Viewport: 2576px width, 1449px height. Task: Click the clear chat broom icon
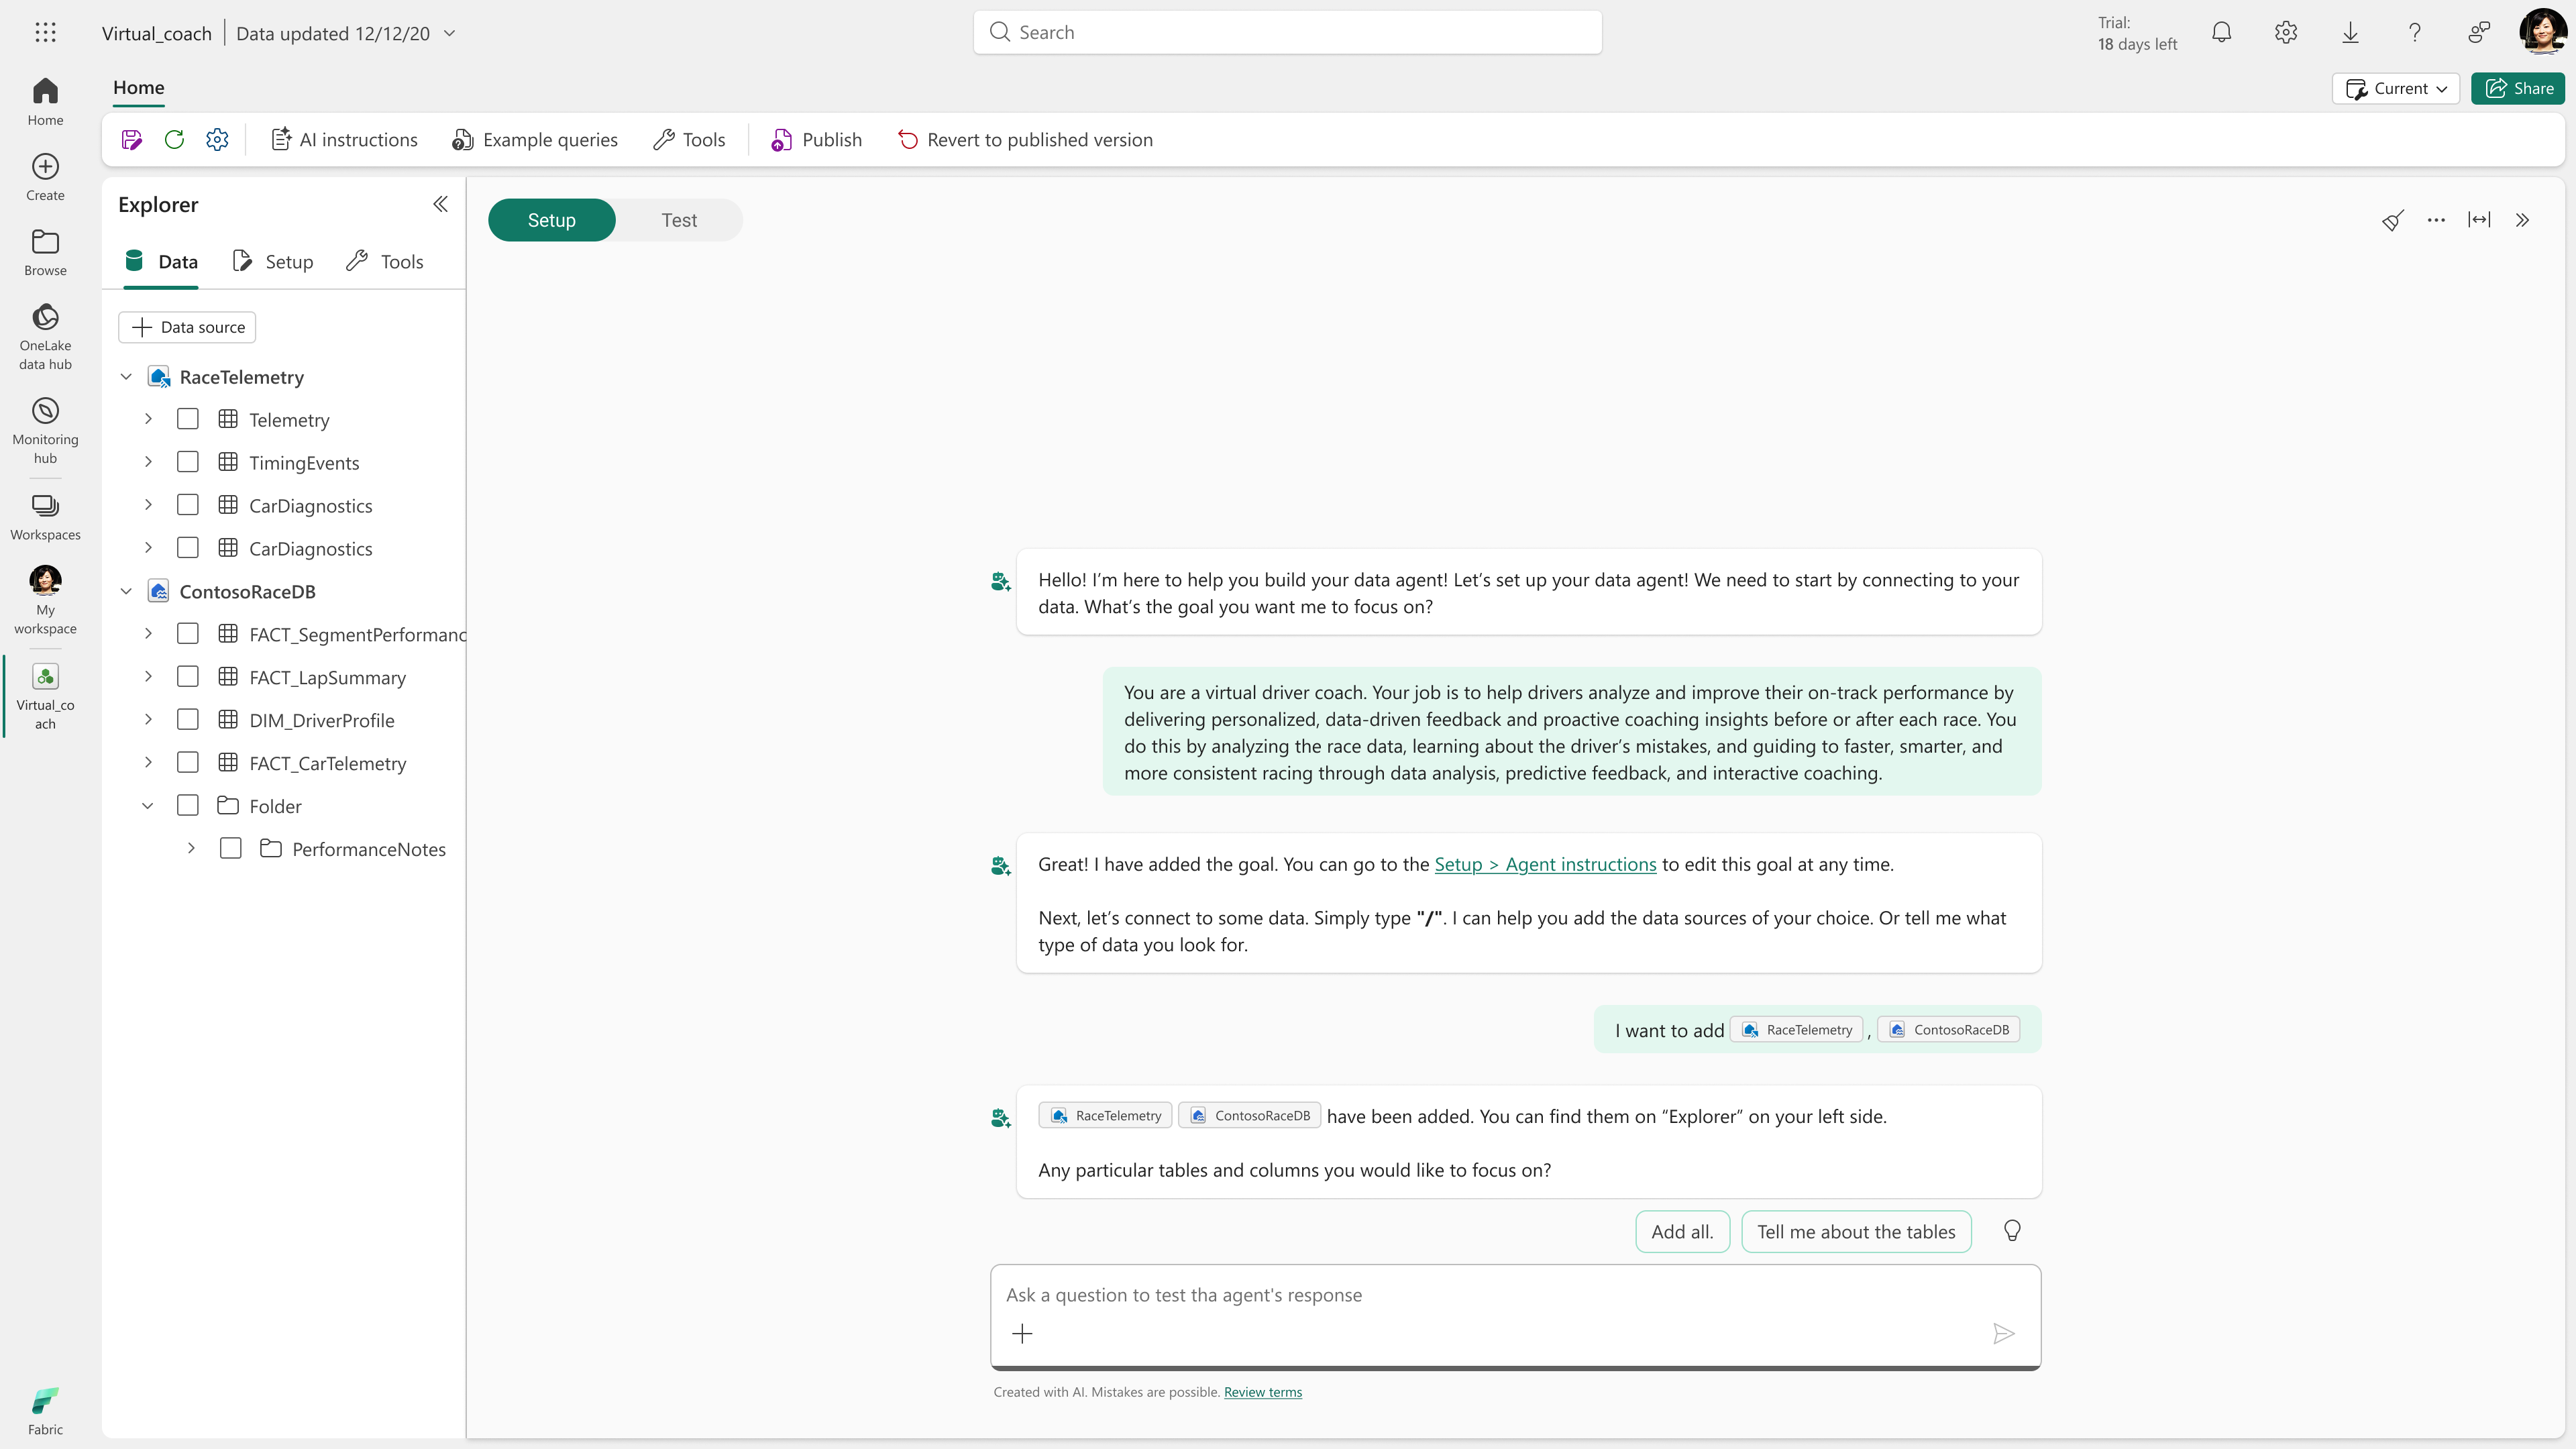[x=2392, y=220]
